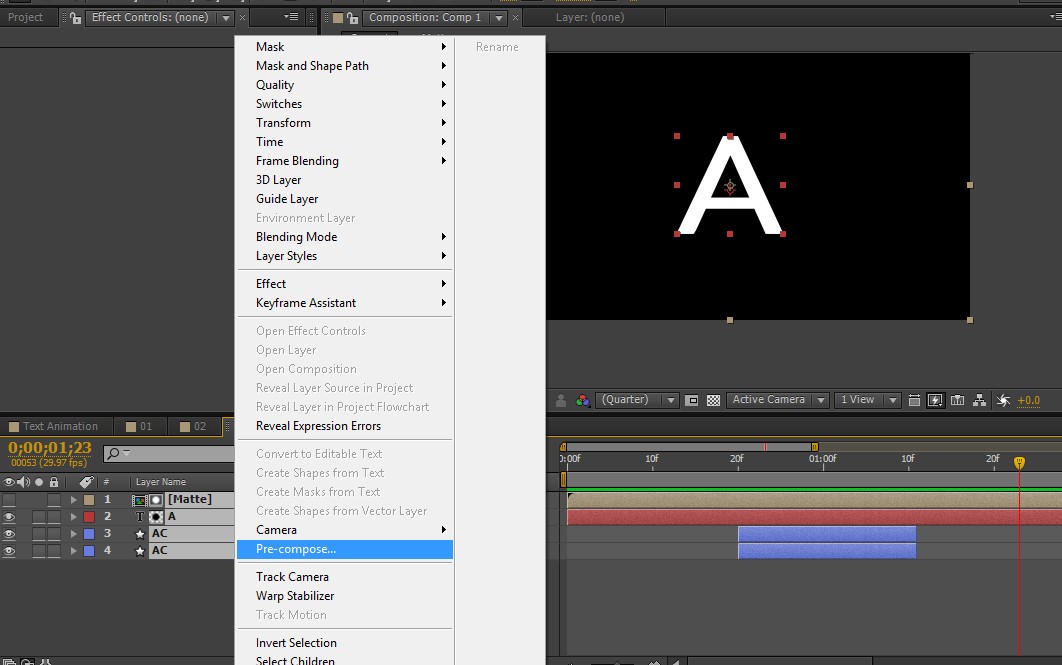
Task: Open the (Quarter) resolution dropdown
Action: pyautogui.click(x=636, y=400)
